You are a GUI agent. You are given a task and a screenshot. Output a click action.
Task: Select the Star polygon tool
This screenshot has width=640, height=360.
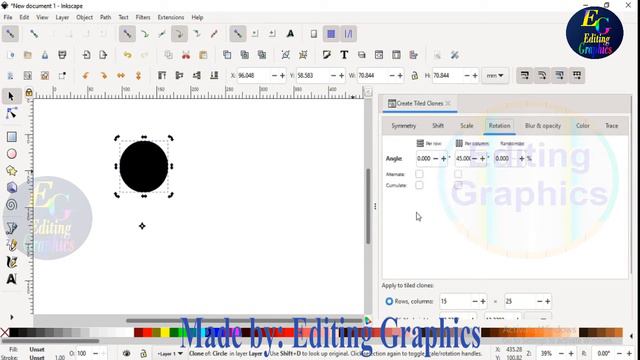click(x=11, y=171)
